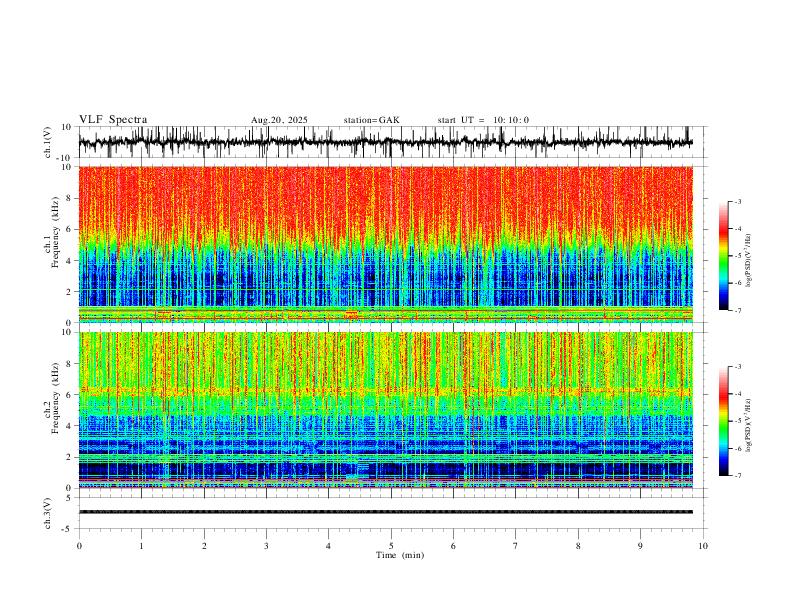Click the station=GAK label

point(371,120)
